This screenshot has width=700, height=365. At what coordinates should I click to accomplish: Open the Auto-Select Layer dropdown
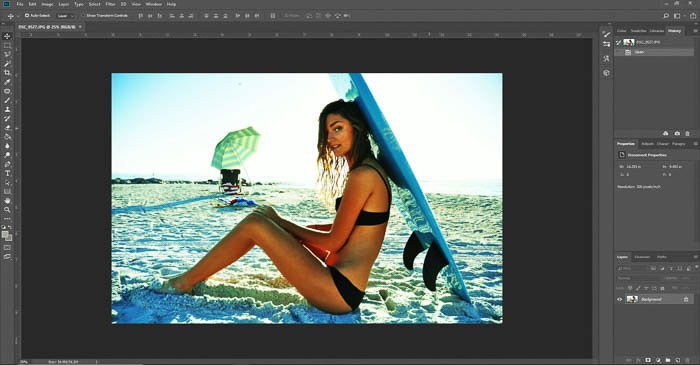(x=65, y=16)
